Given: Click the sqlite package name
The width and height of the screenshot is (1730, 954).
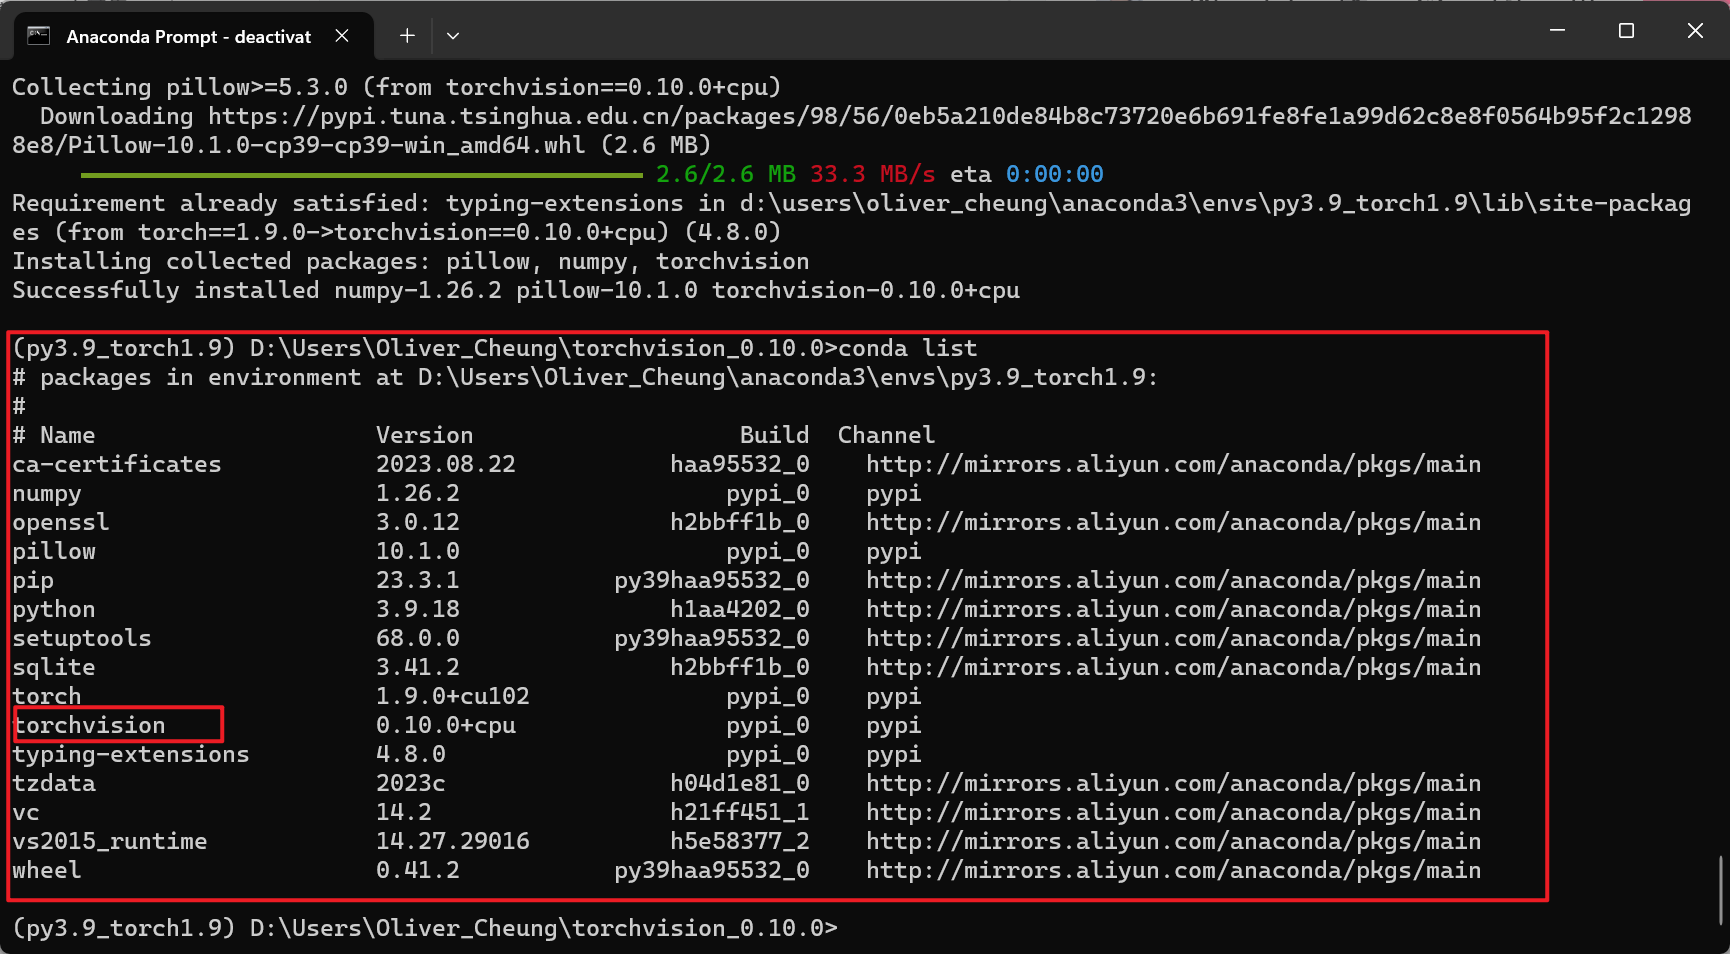Looking at the screenshot, I should [54, 667].
